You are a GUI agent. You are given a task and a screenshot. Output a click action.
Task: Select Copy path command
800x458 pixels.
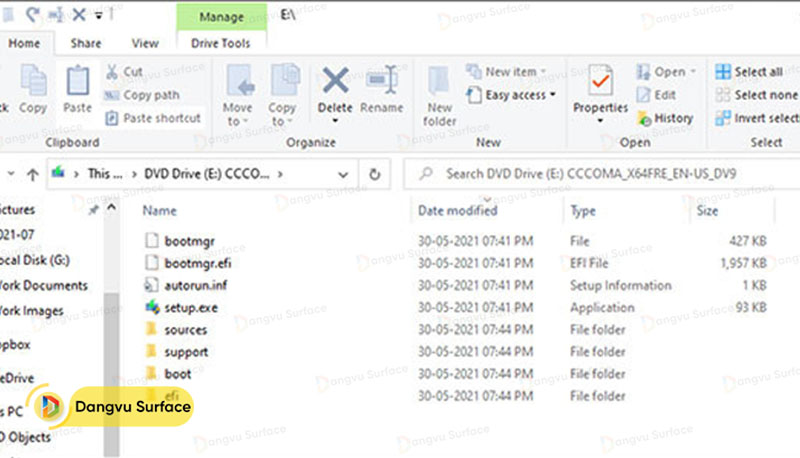click(x=142, y=95)
